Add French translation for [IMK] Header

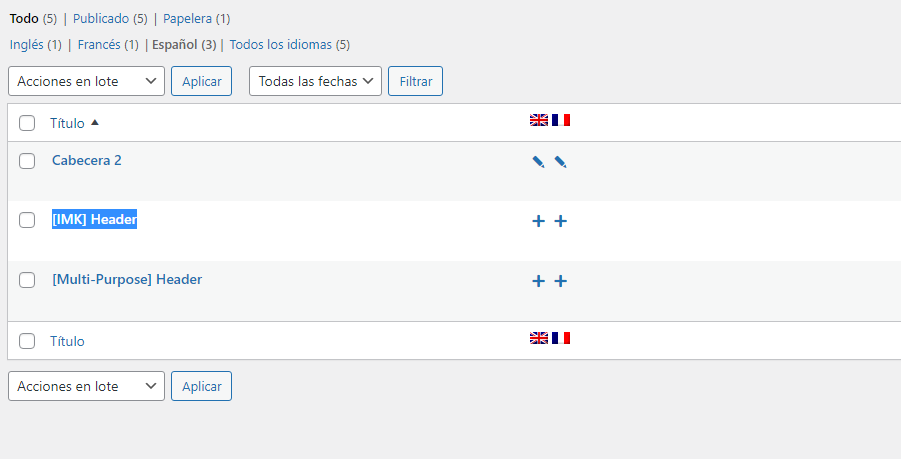click(x=560, y=221)
